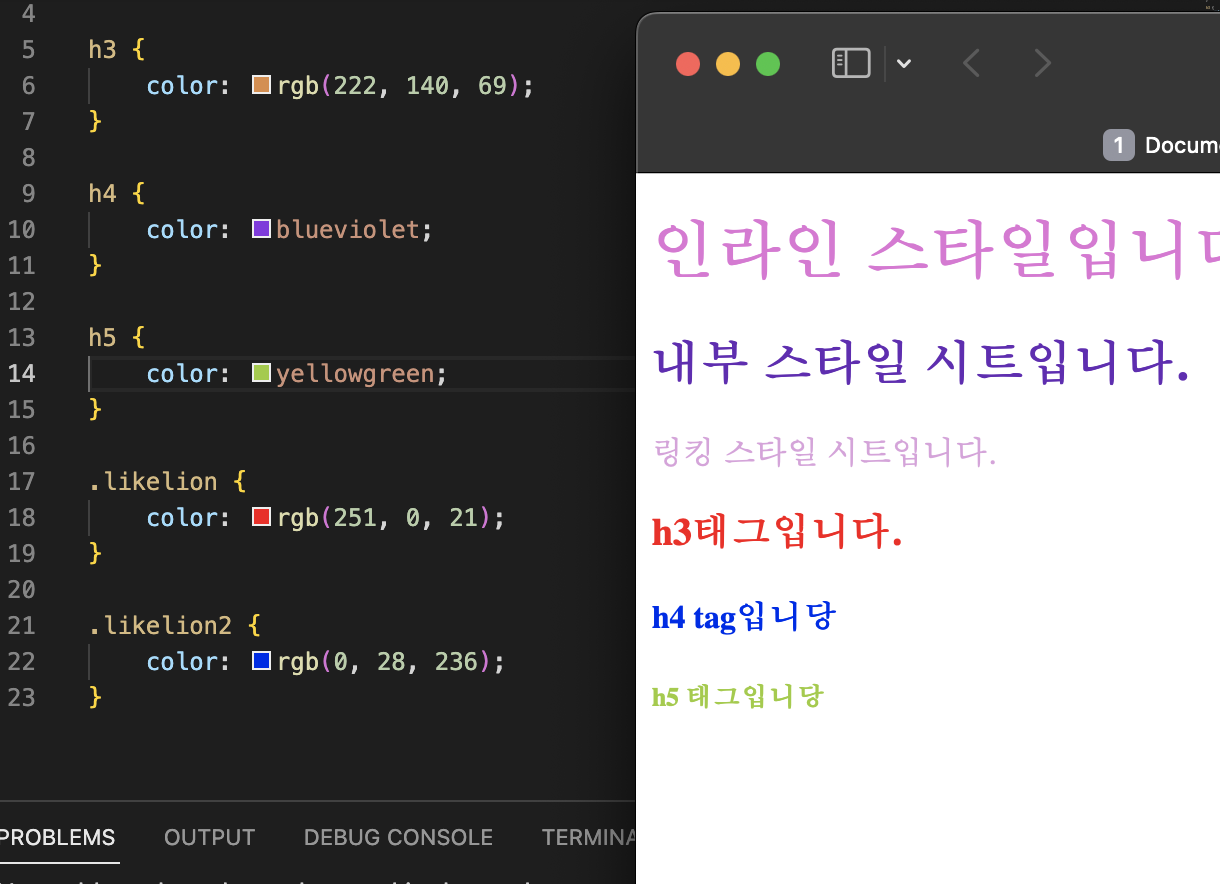The image size is (1220, 884).
Task: Click line number 5 in the gutter
Action: pos(27,50)
